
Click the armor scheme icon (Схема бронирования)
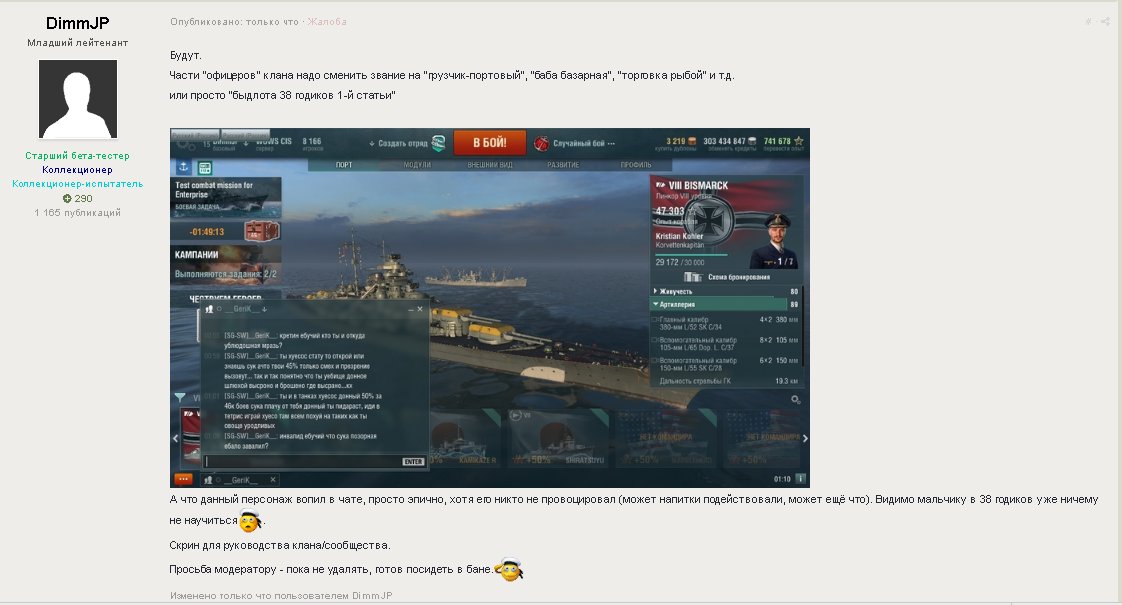pyautogui.click(x=693, y=277)
